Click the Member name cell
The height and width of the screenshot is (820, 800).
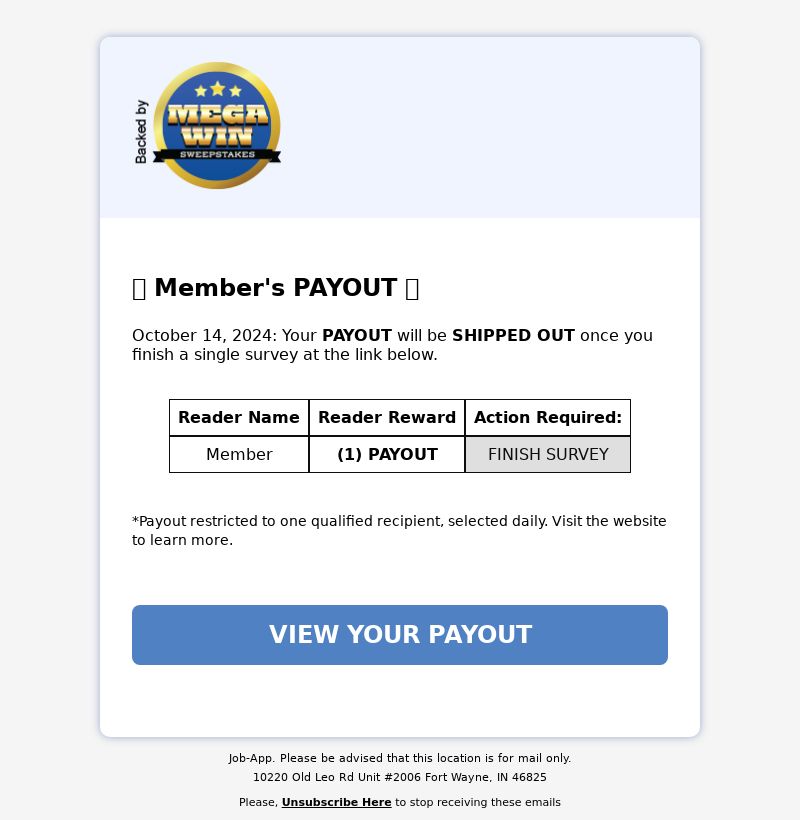pos(239,454)
